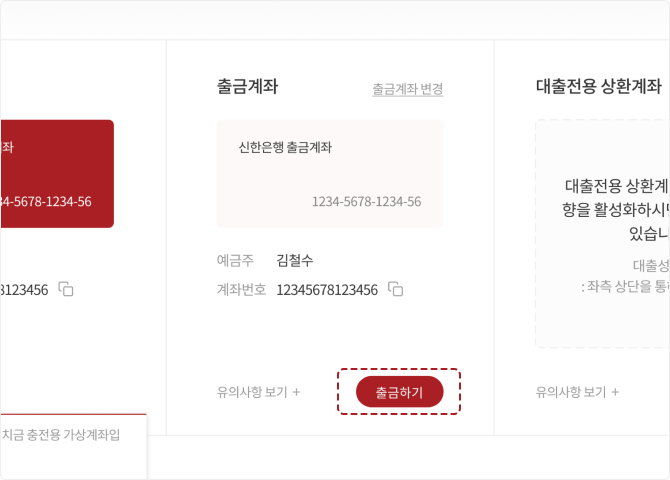Viewport: 670px width, 480px height.
Task: Open the 출금계좌 변경 link
Action: coord(407,89)
